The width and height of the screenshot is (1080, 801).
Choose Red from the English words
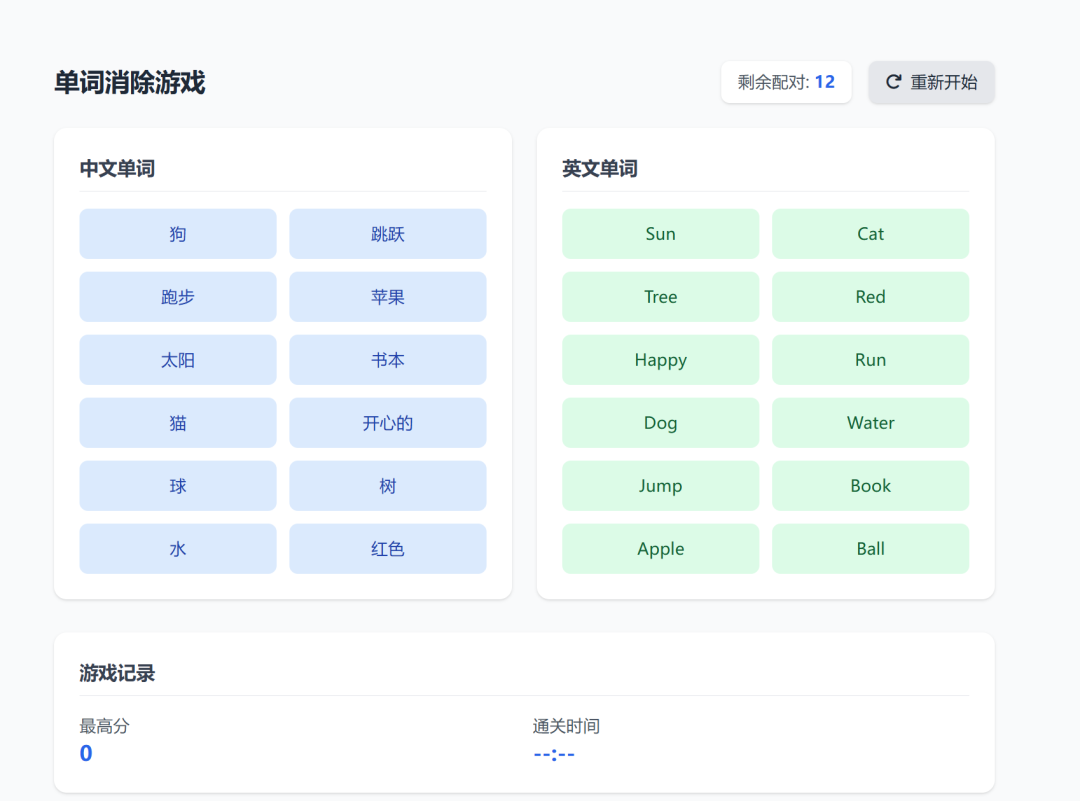tap(870, 296)
